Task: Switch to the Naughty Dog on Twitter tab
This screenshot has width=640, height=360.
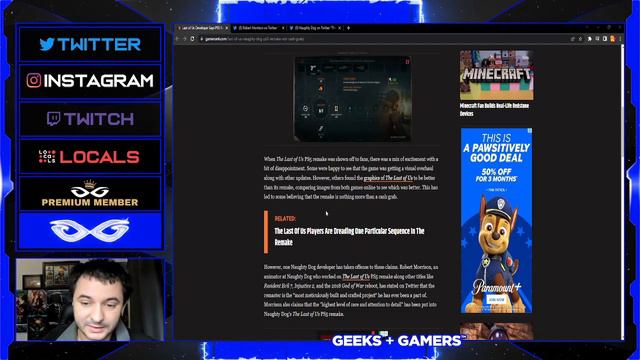Action: coord(314,28)
